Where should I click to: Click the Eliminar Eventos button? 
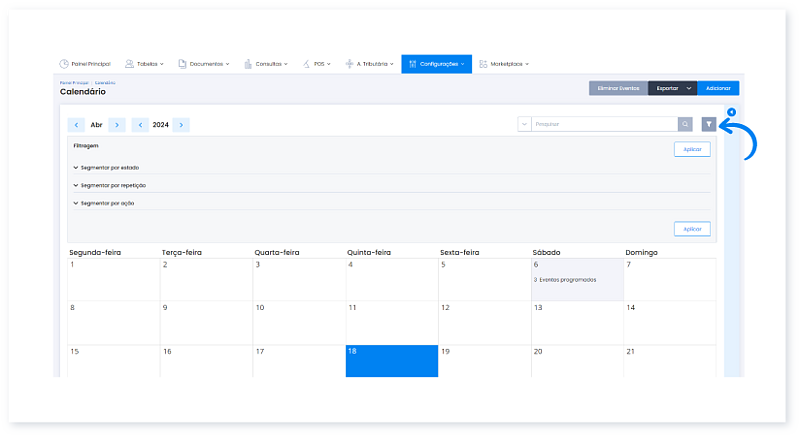coord(618,88)
